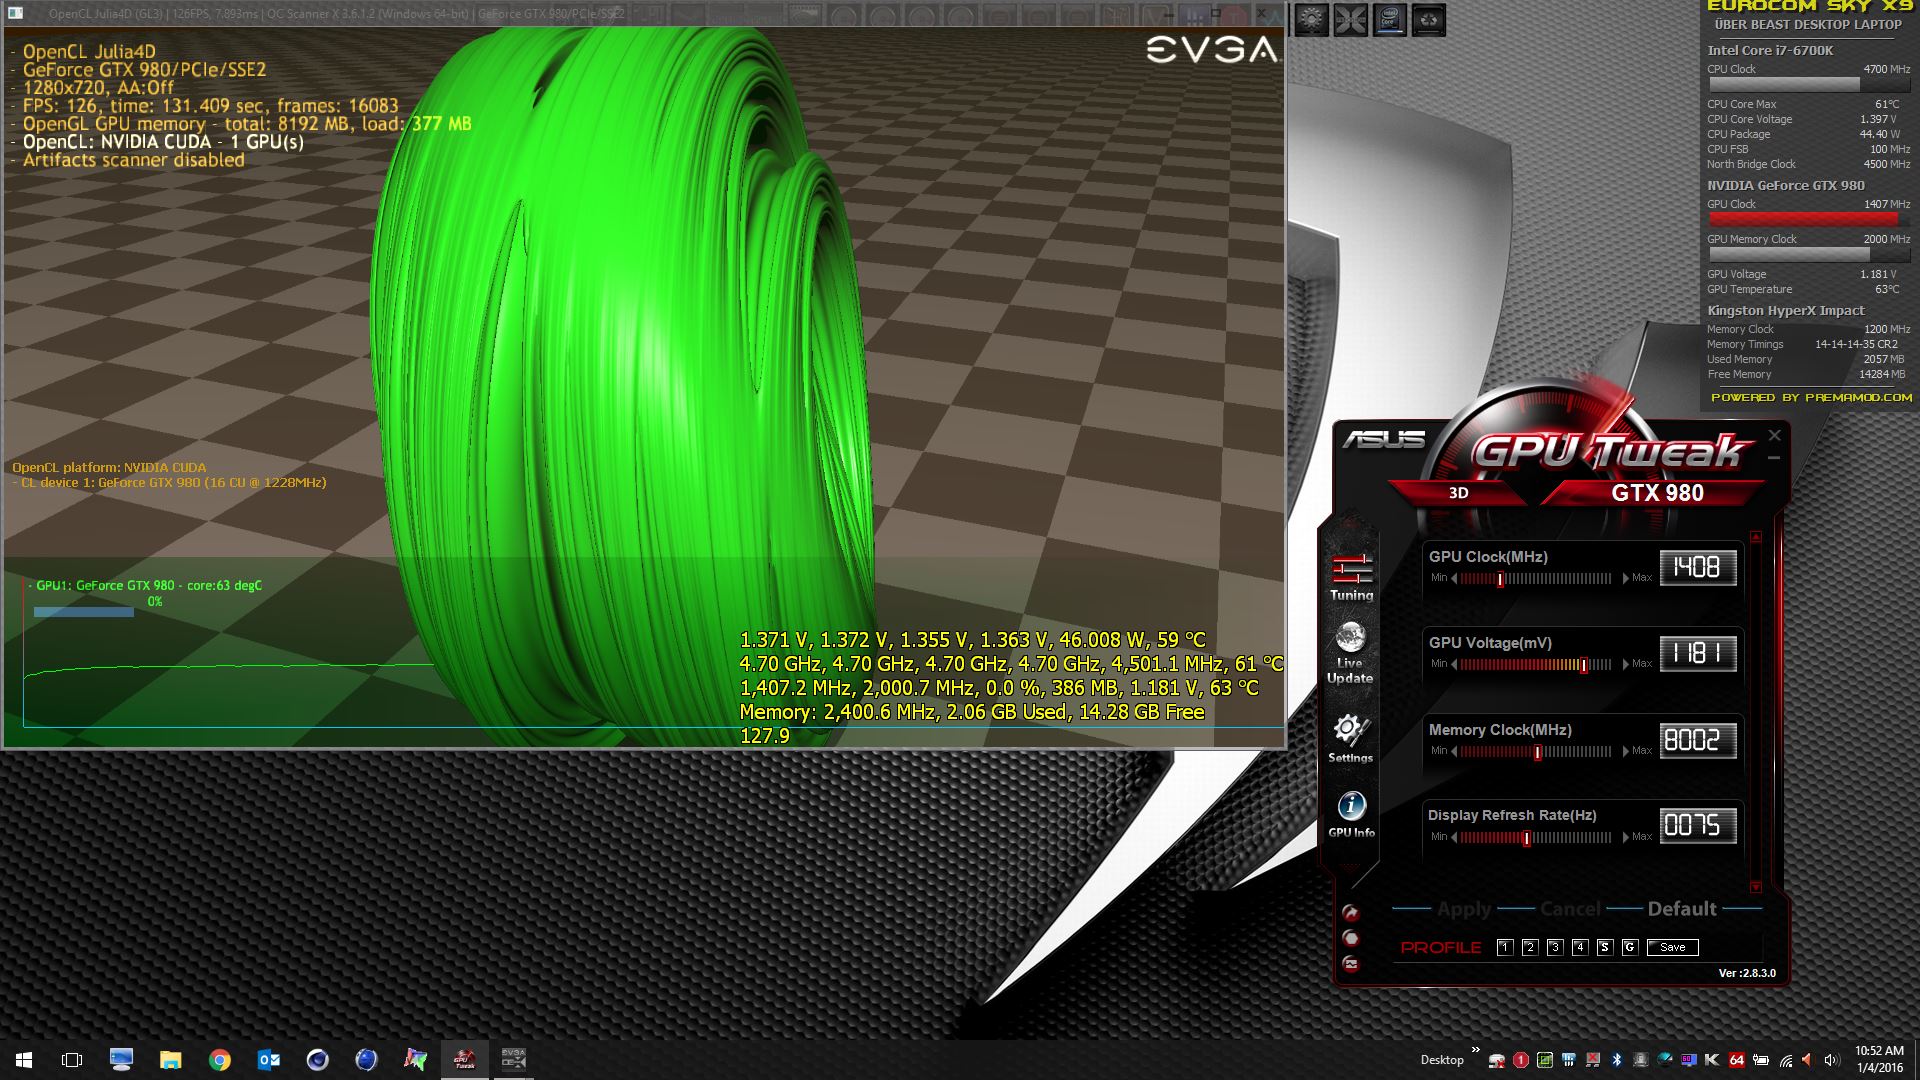Open the colorful arrow app on taskbar

pos(415,1060)
